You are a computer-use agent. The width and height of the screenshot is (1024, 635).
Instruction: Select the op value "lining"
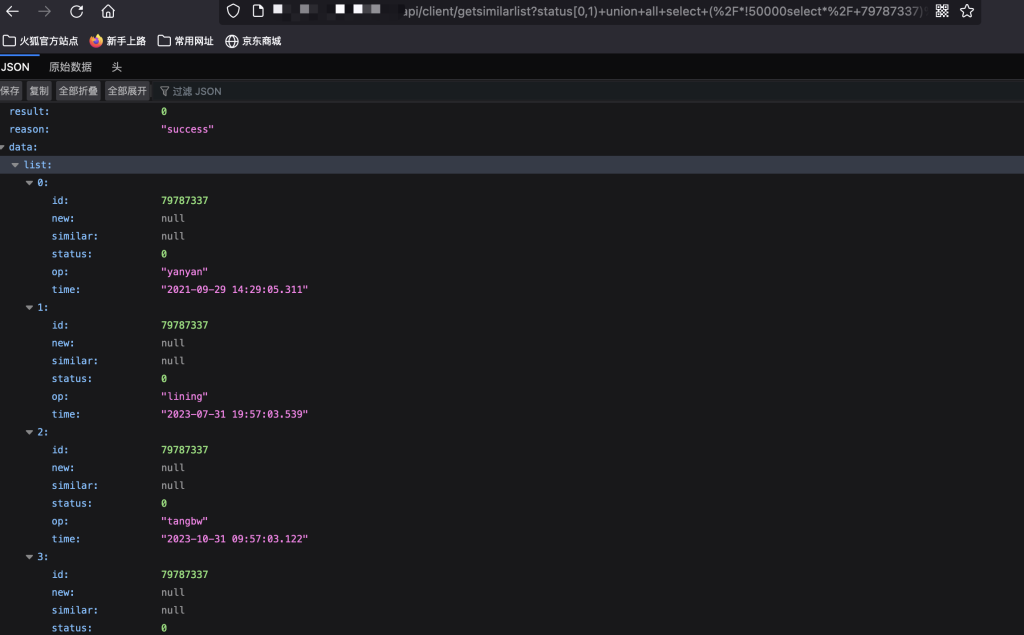tap(184, 397)
